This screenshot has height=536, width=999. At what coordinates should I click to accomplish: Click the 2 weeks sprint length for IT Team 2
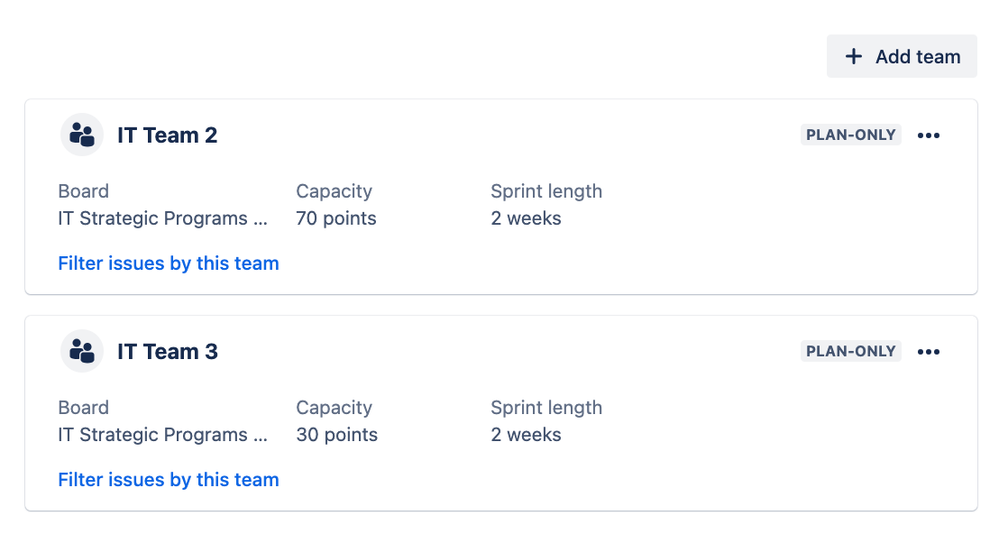click(x=526, y=219)
